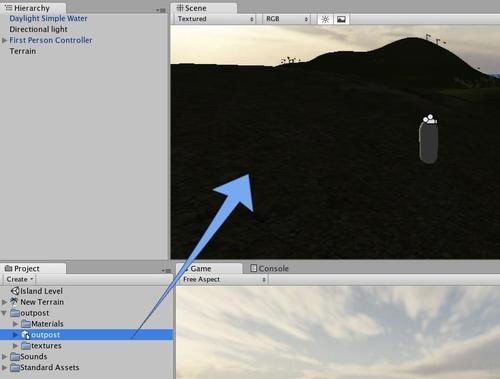Open the Textured draw mode dropdown
Screen dimensions: 500x379
click(x=215, y=19)
